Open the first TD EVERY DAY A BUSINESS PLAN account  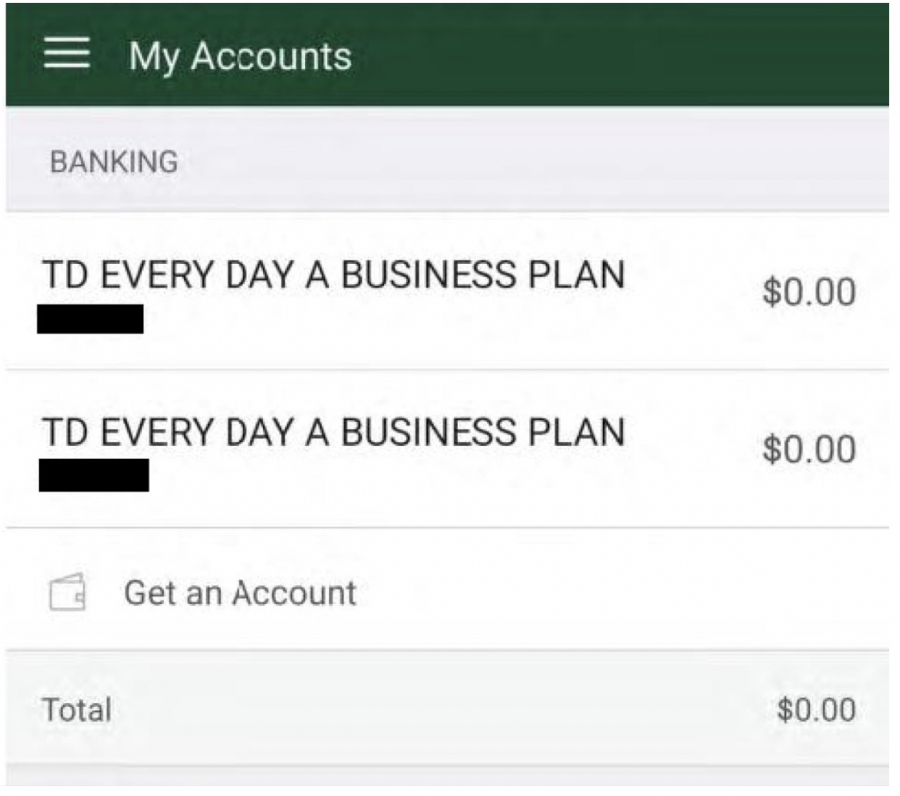tap(333, 275)
